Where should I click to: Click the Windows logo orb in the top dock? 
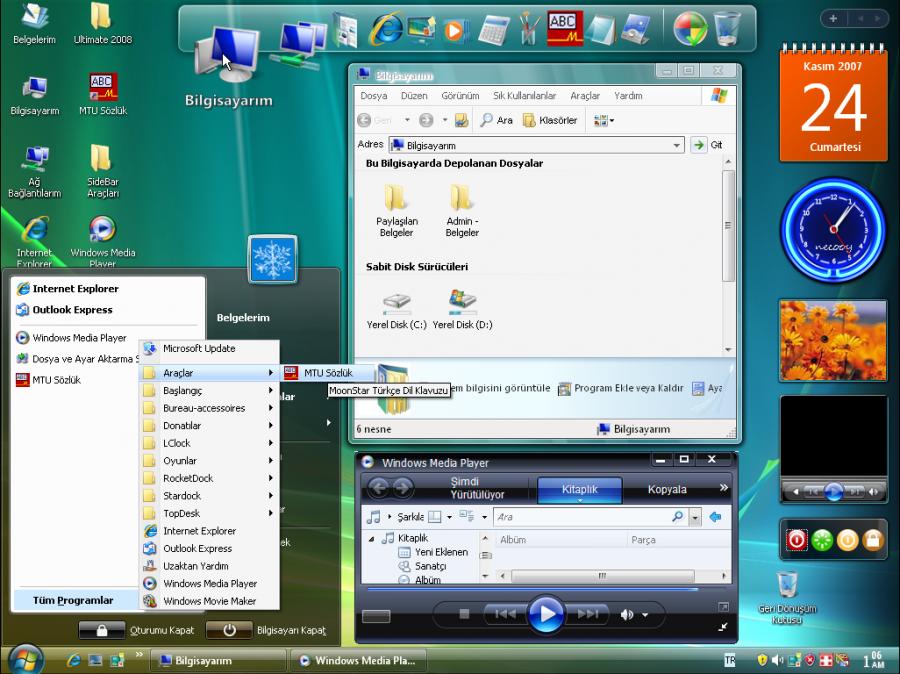click(689, 29)
